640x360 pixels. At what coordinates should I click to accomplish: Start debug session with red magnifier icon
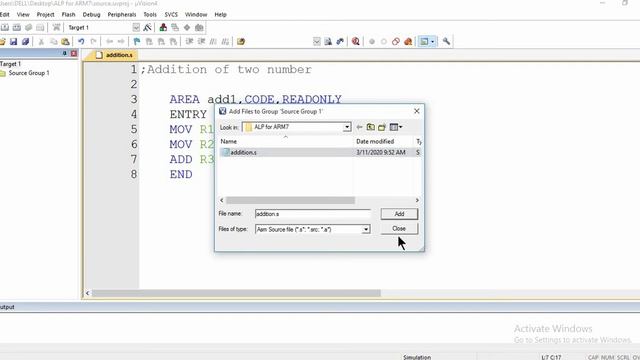pyautogui.click(x=356, y=41)
